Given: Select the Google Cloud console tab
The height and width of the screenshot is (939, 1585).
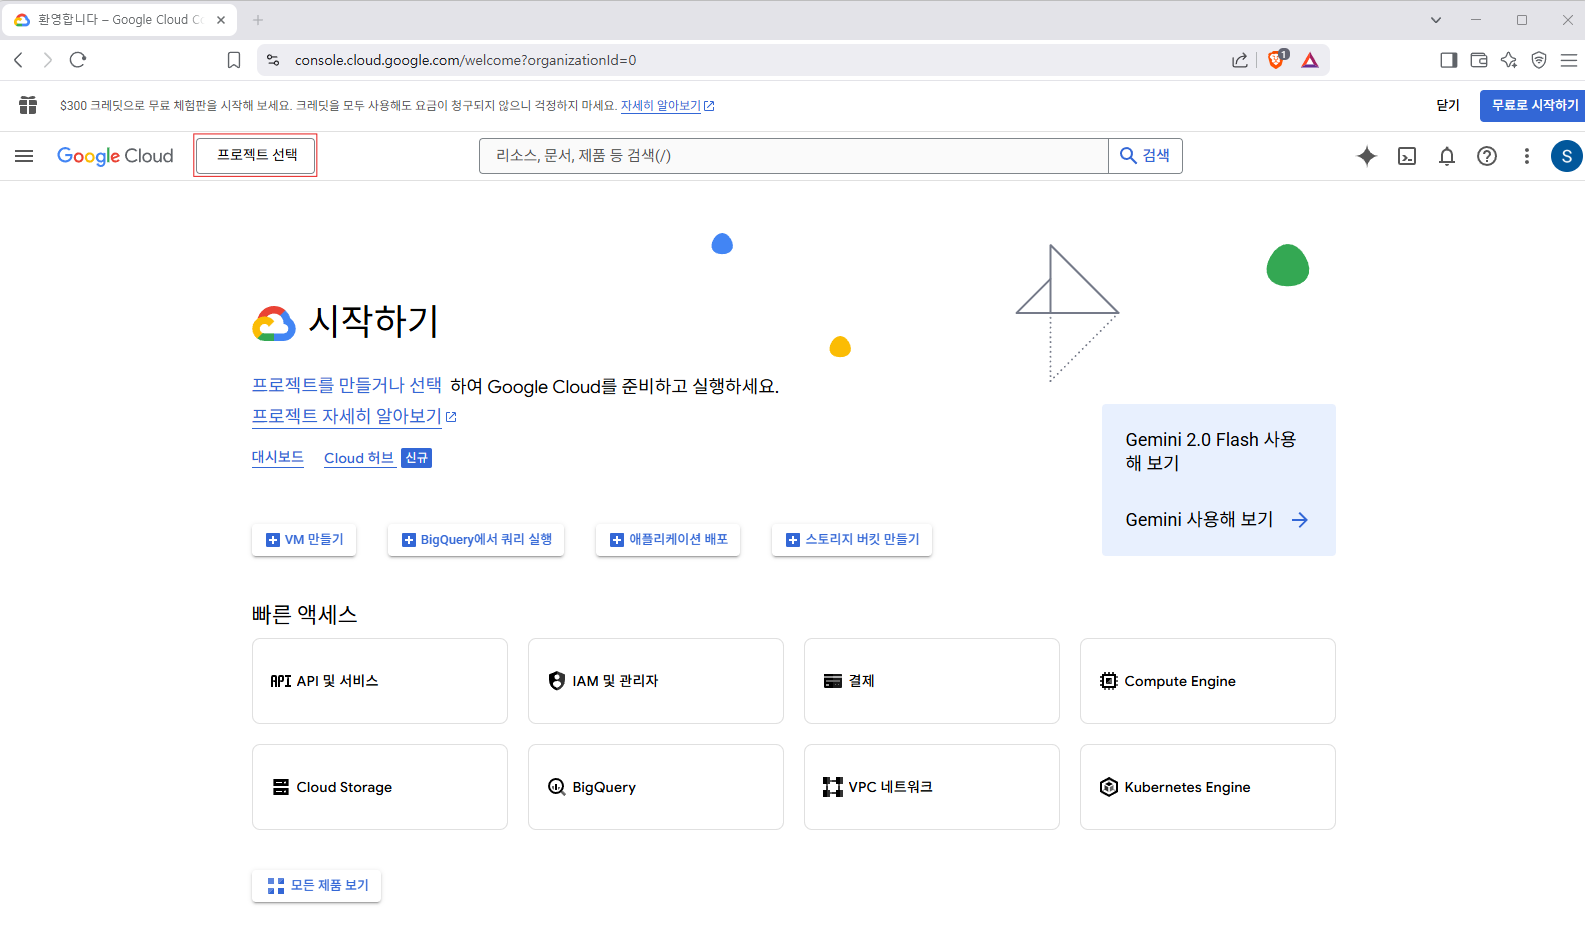Looking at the screenshot, I should point(119,20).
